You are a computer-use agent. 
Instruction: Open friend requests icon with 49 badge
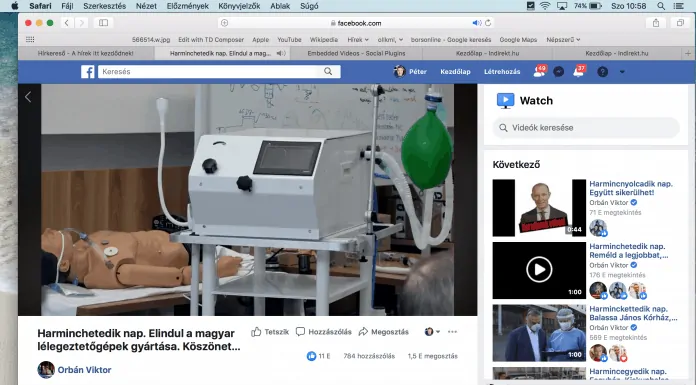(539, 71)
